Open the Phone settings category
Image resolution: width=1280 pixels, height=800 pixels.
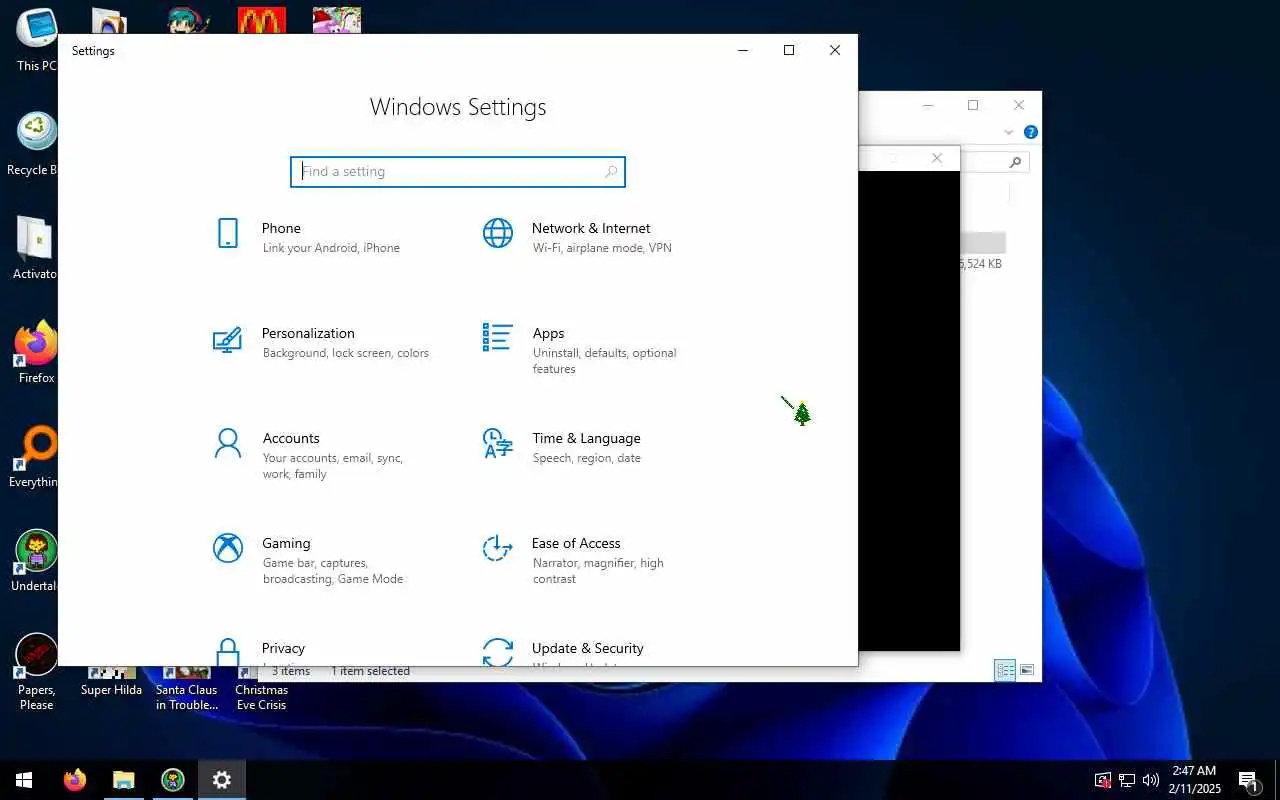[x=307, y=237]
